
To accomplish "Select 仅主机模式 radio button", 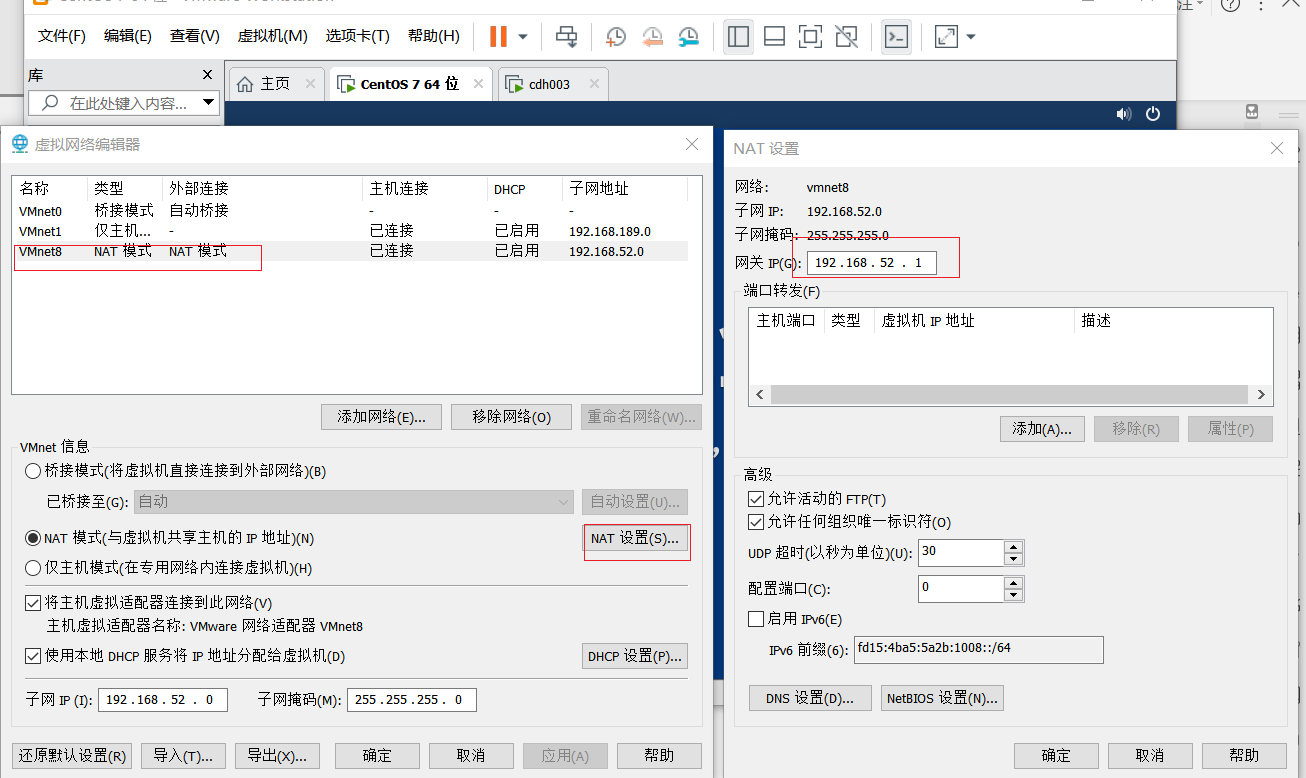I will tap(33, 568).
